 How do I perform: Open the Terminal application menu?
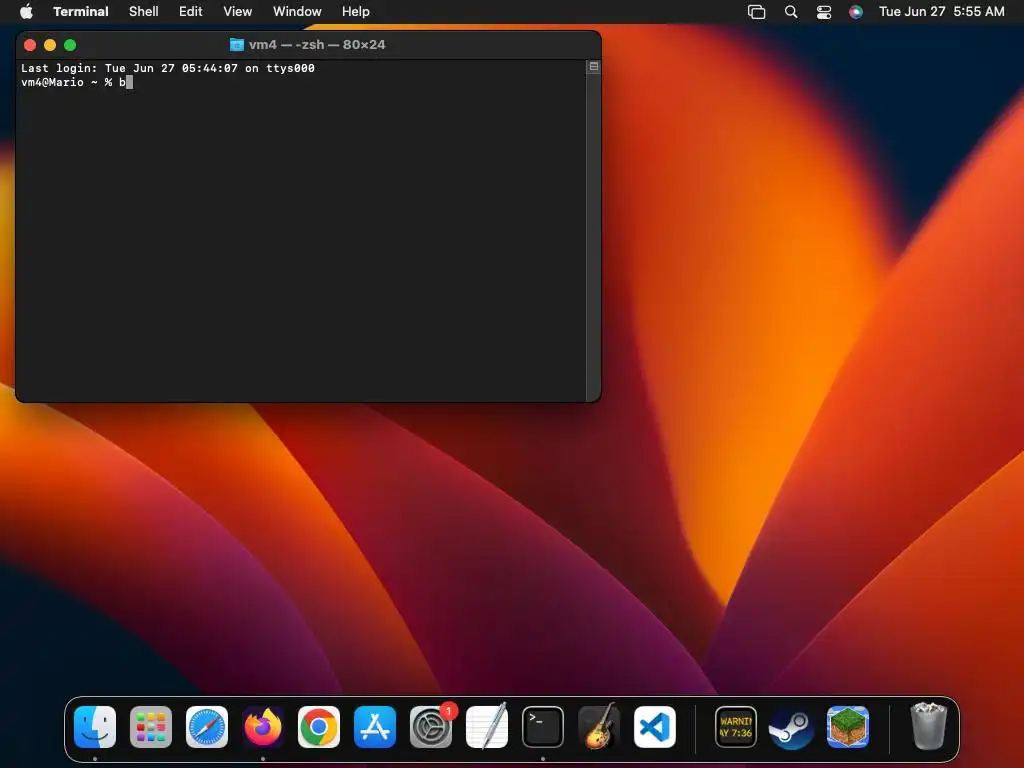(x=81, y=11)
